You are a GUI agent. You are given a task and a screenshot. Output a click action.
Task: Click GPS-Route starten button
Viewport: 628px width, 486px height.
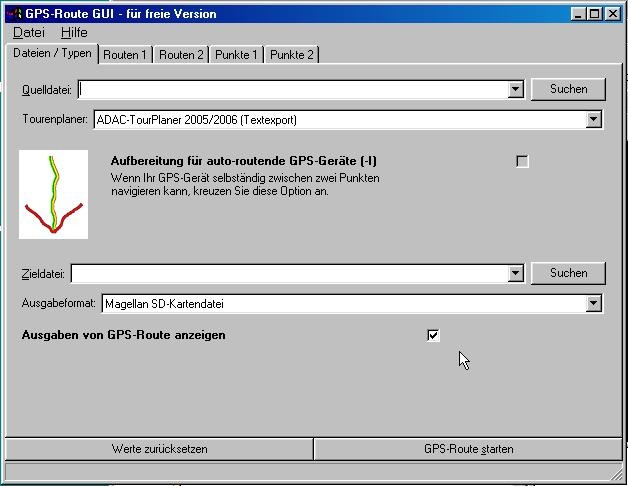click(468, 449)
